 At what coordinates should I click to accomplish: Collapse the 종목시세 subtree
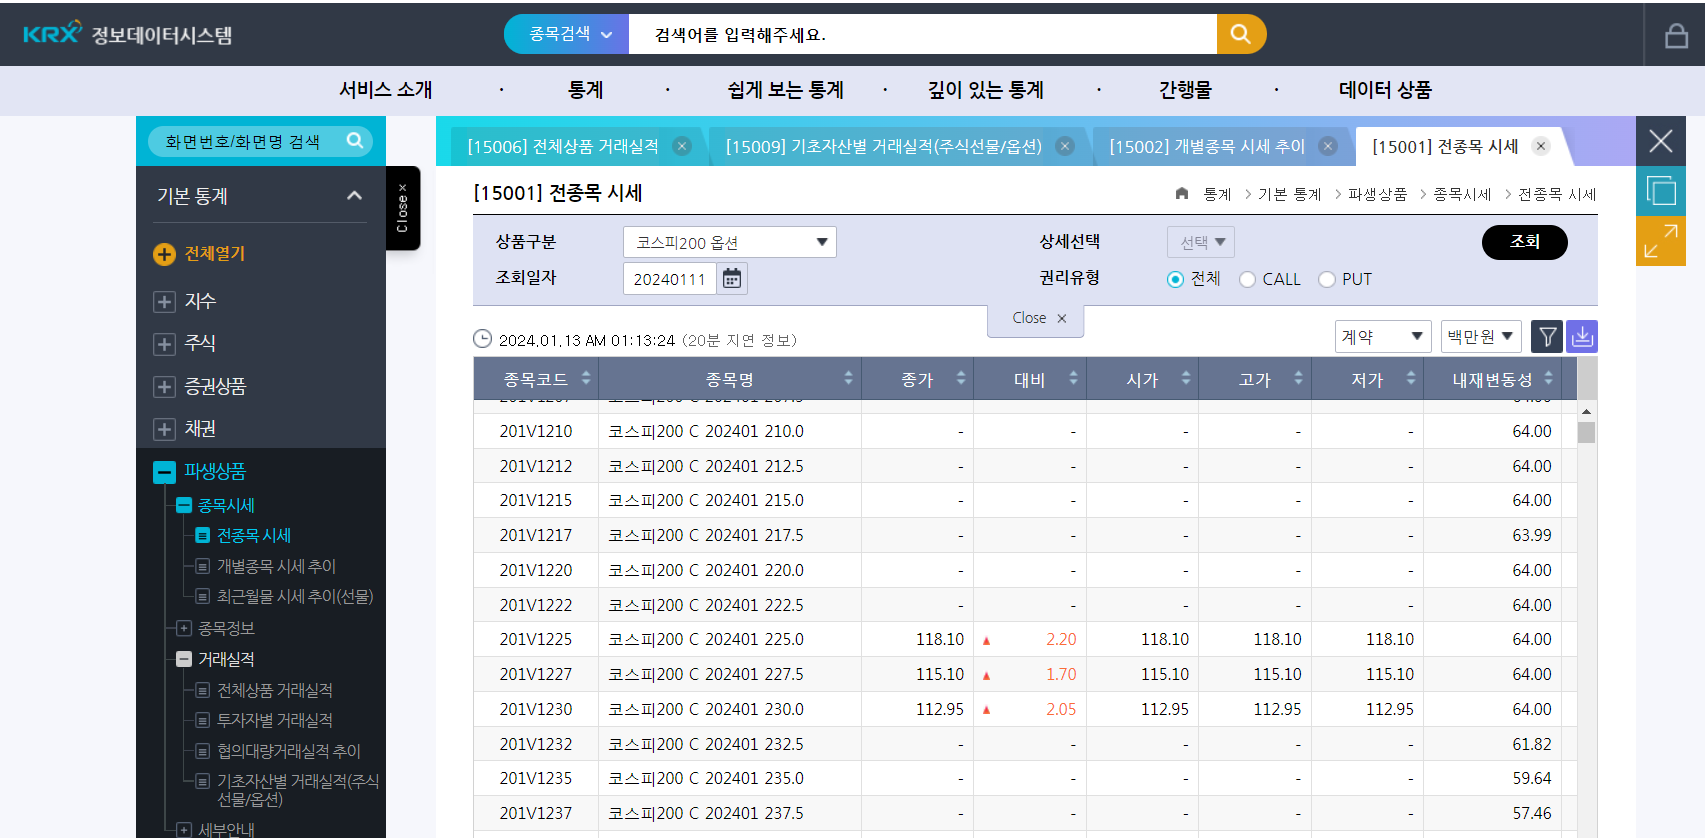click(x=184, y=506)
